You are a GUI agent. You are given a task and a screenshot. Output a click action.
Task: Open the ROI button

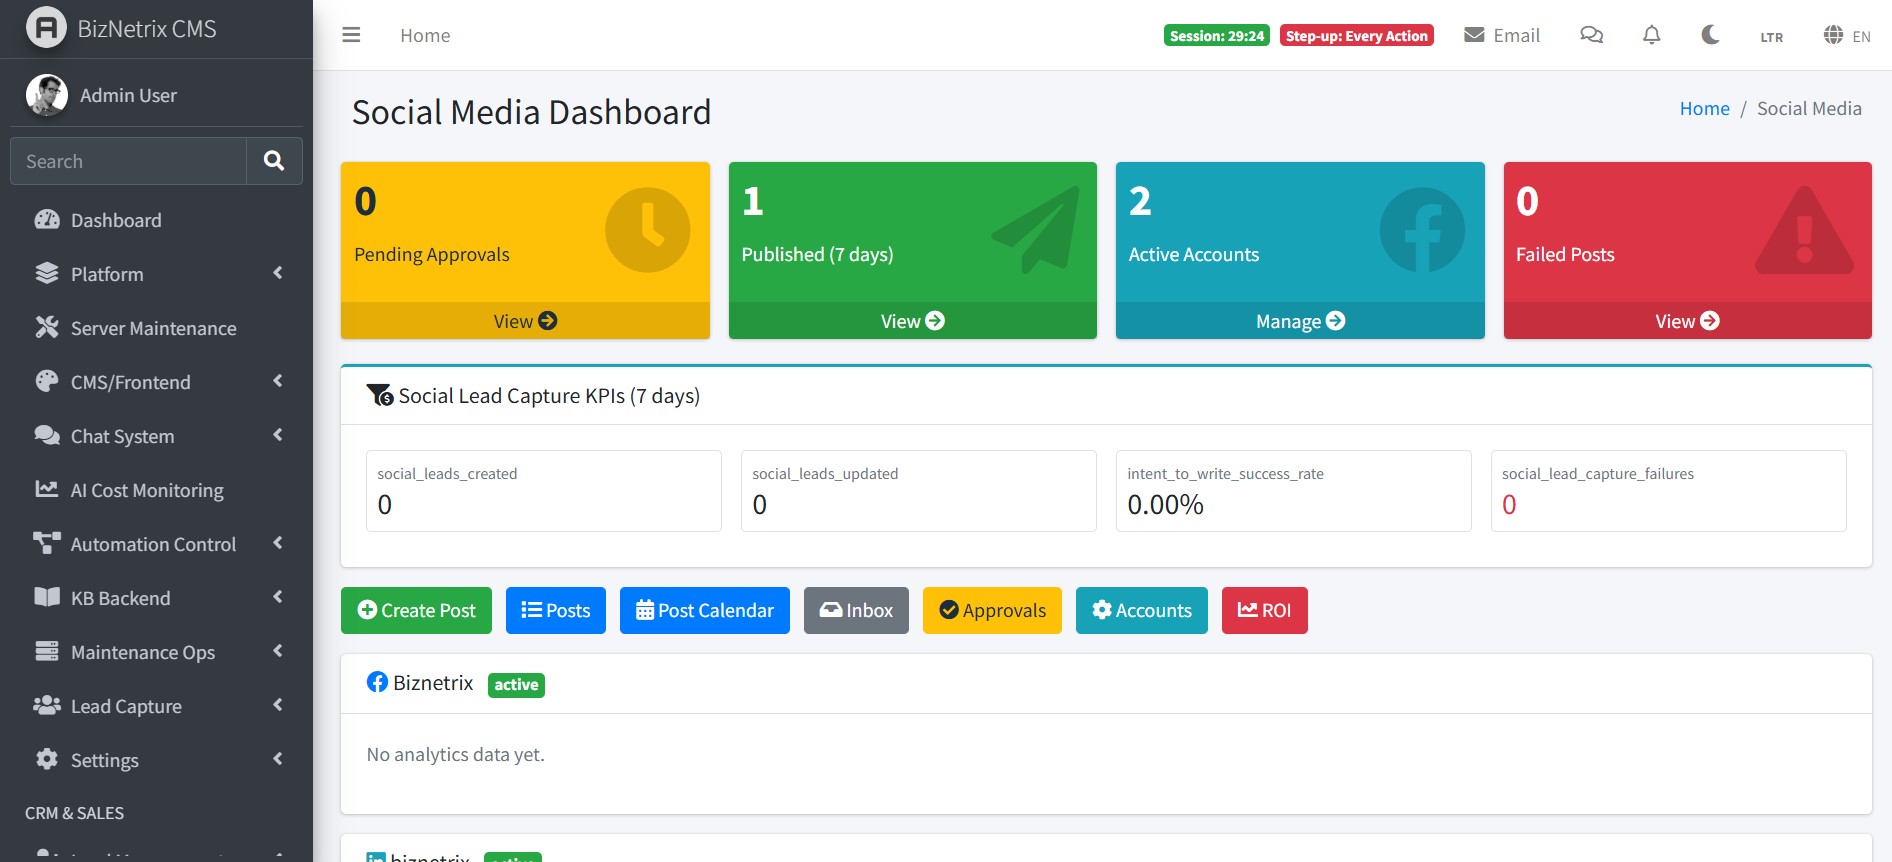(1265, 610)
